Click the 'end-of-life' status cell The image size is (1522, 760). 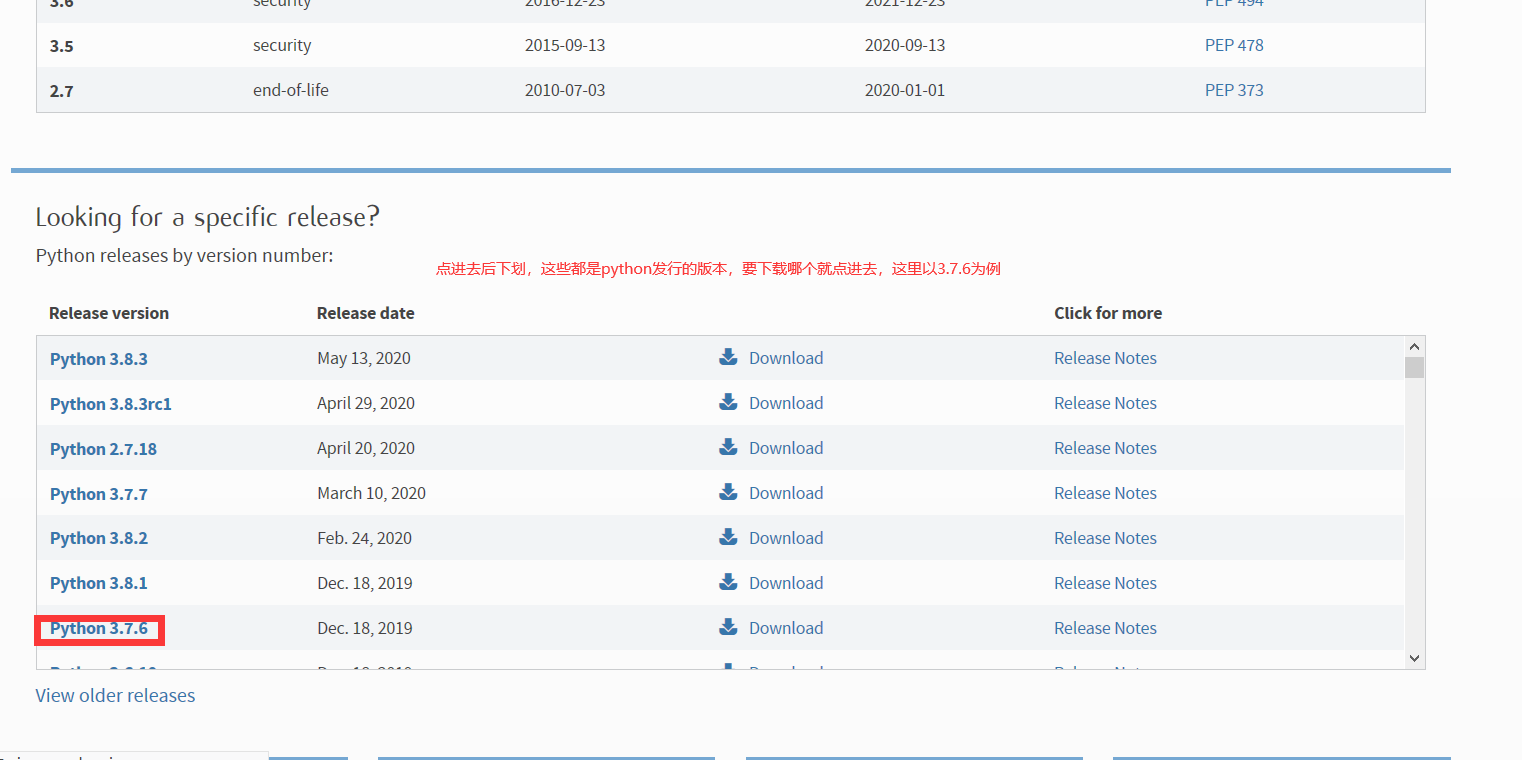tap(291, 90)
